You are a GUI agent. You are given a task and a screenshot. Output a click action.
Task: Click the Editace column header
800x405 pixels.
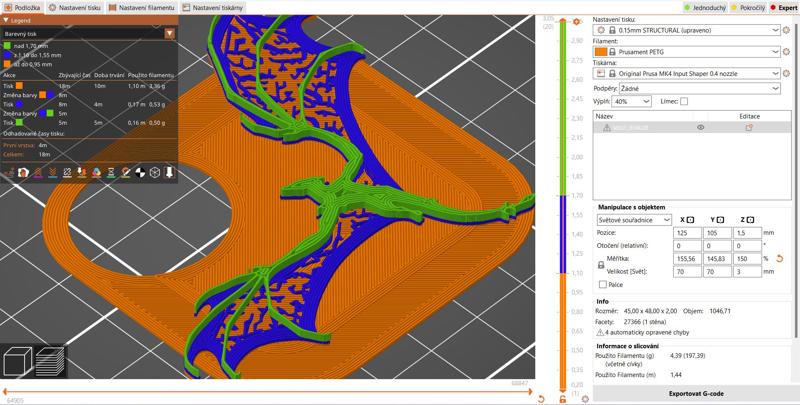click(x=749, y=116)
